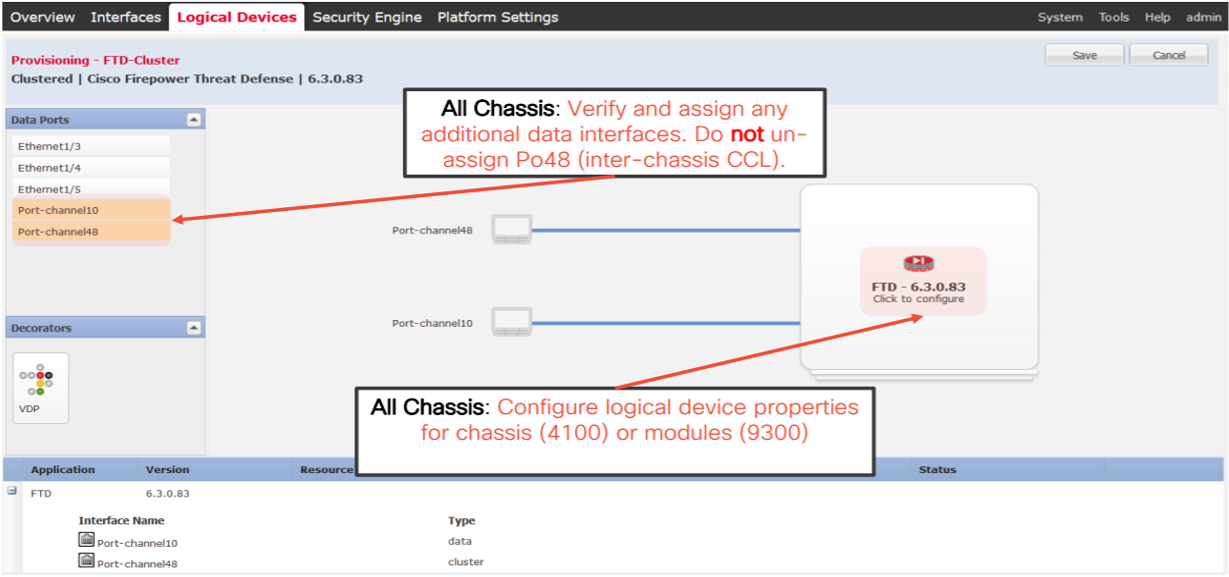The image size is (1229, 577).
Task: Click the Type sub-header
Action: click(461, 520)
